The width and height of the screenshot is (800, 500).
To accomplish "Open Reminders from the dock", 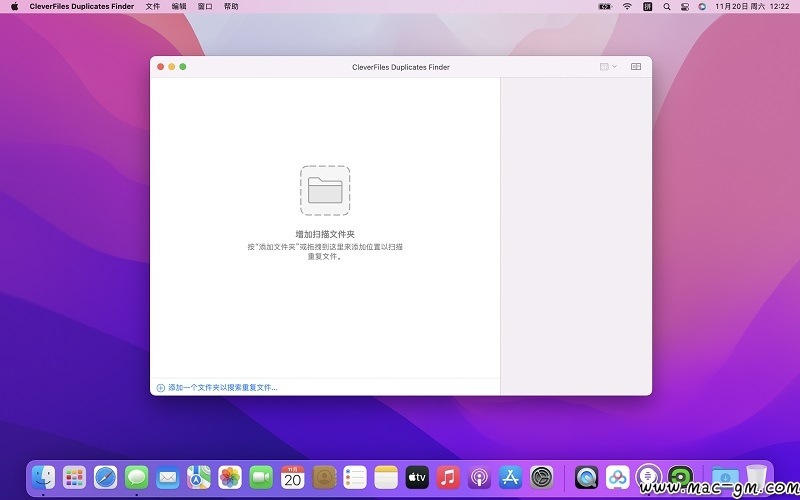I will [x=355, y=478].
